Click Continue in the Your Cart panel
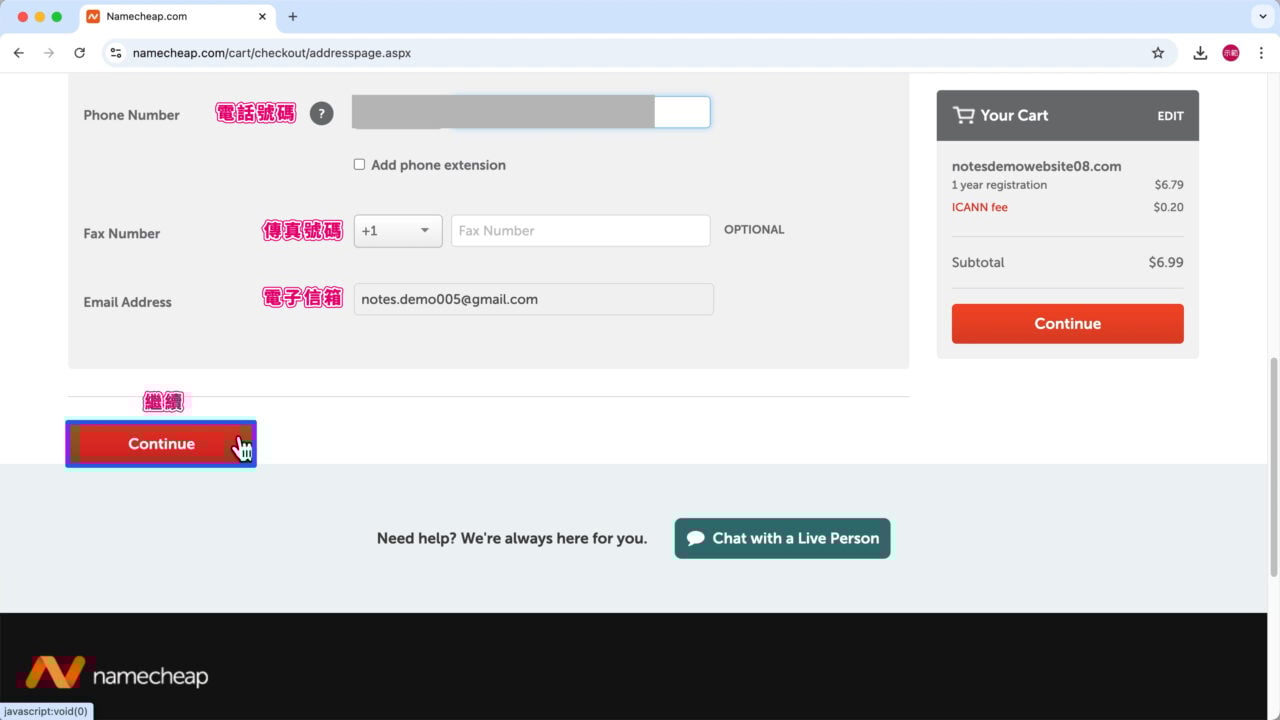The height and width of the screenshot is (720, 1280). tap(1067, 324)
